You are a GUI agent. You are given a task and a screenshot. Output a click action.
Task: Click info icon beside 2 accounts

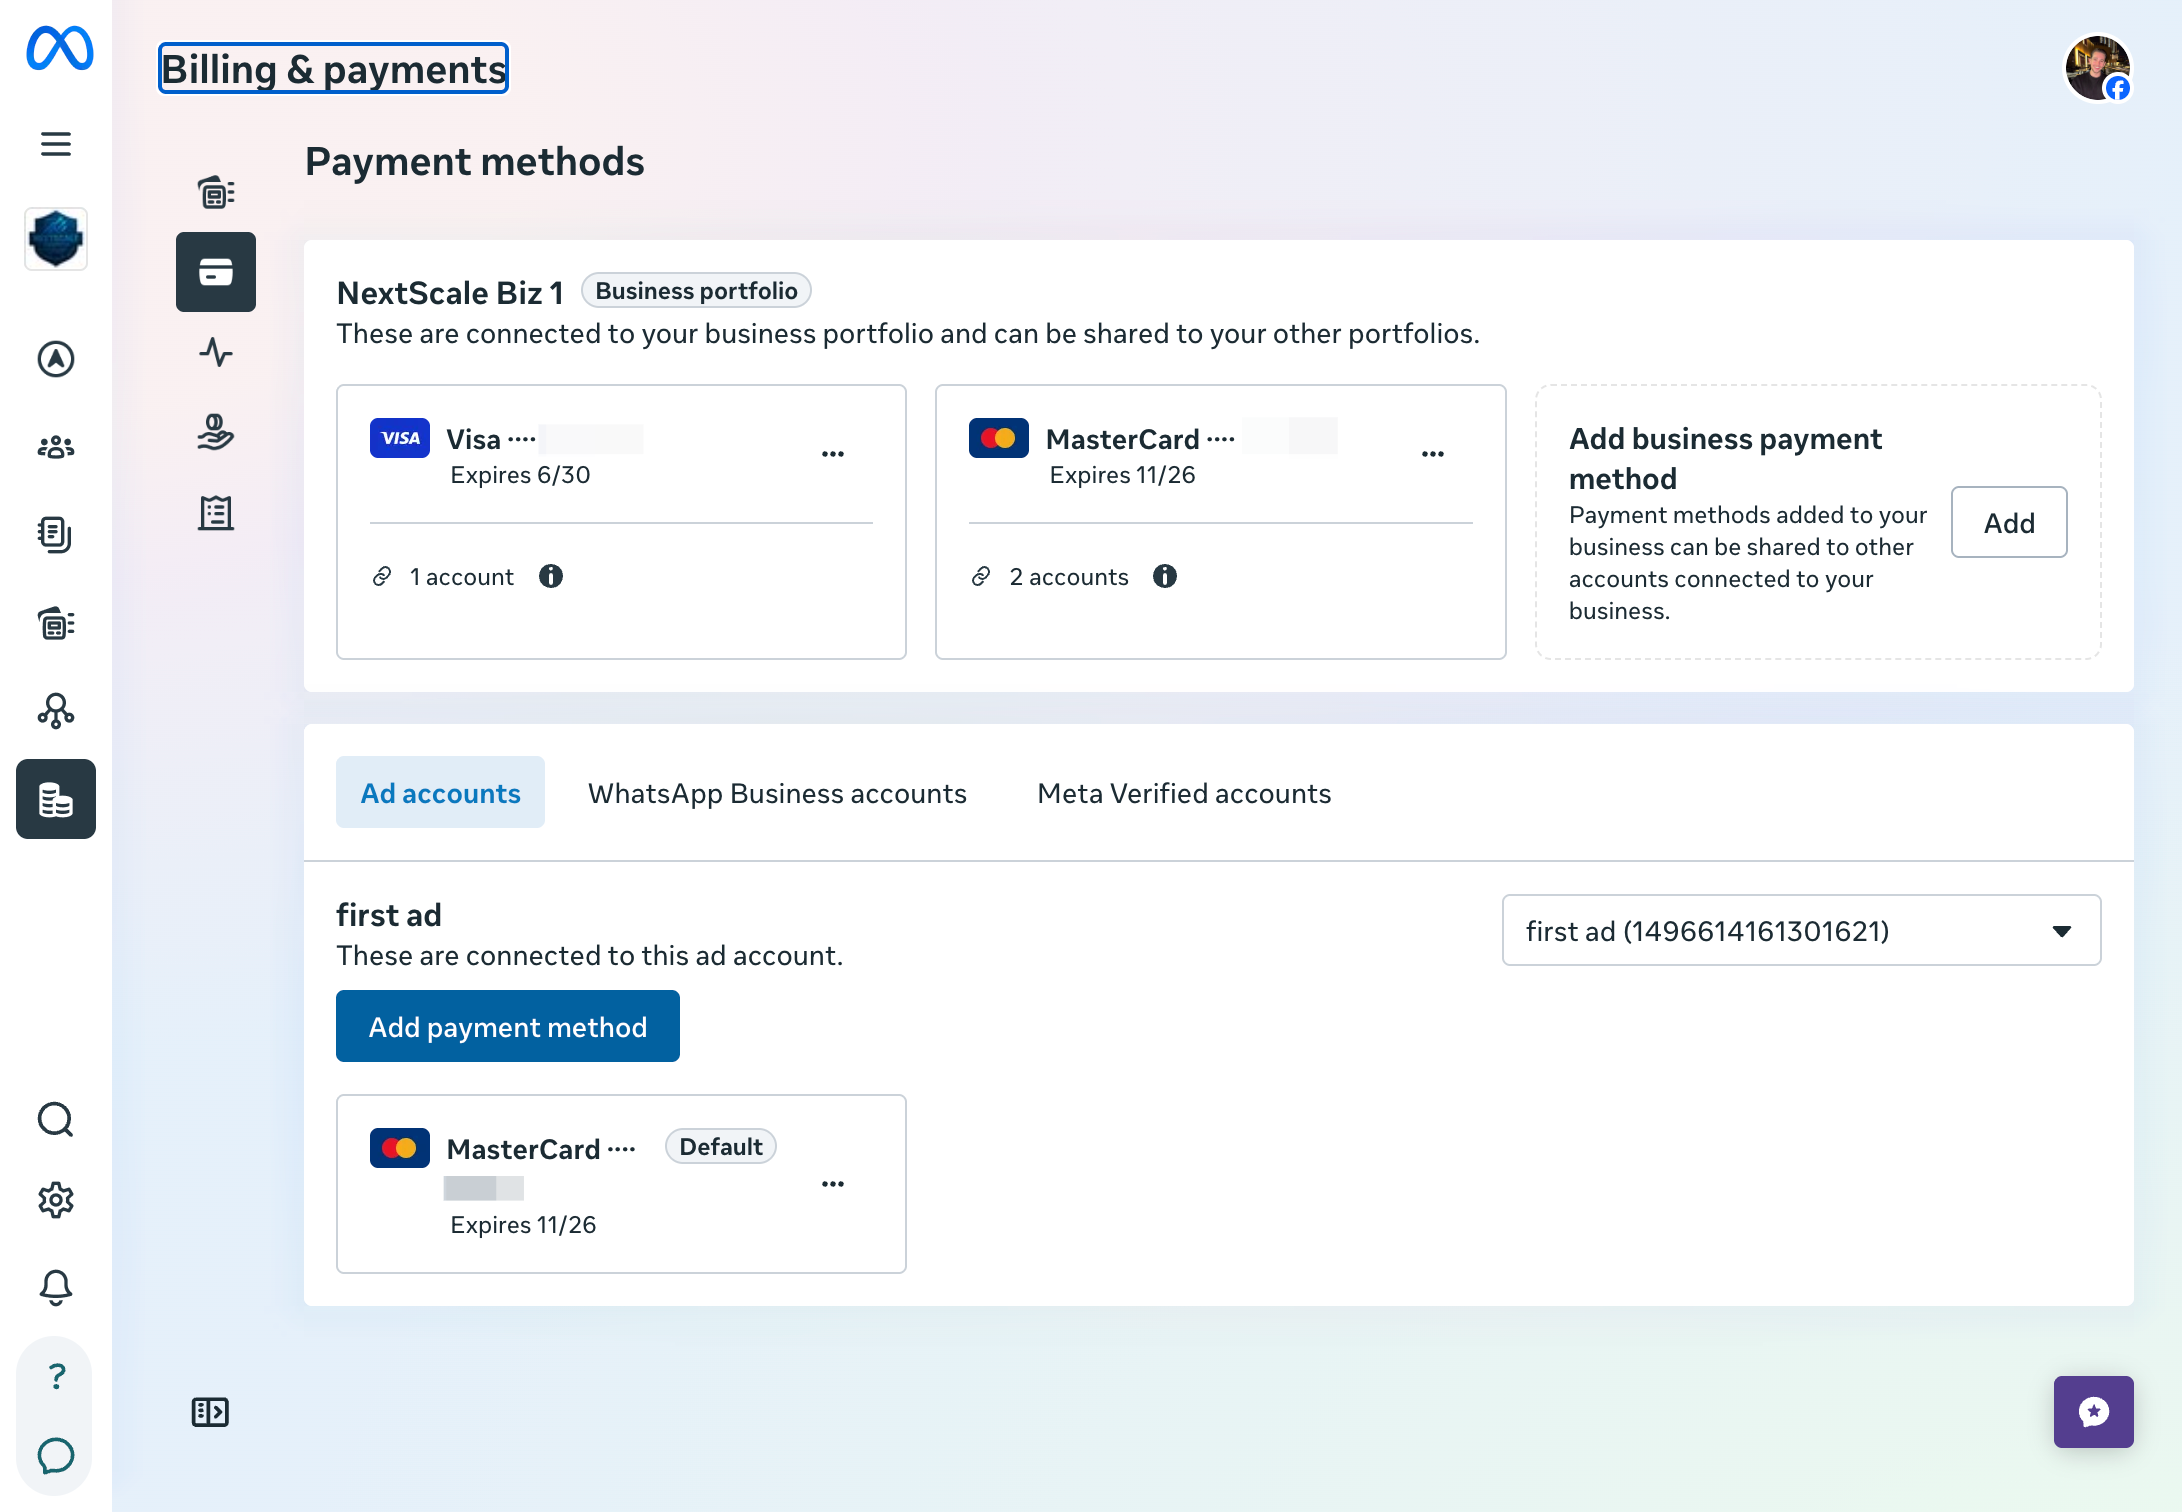(1165, 576)
